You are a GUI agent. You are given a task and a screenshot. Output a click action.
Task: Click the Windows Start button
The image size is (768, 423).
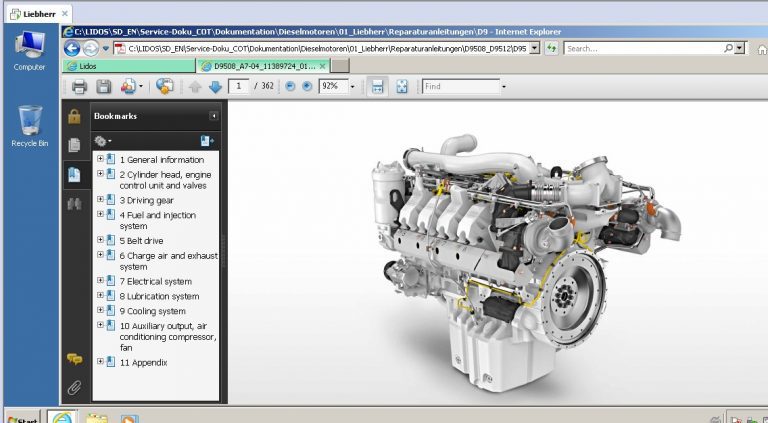(20, 417)
